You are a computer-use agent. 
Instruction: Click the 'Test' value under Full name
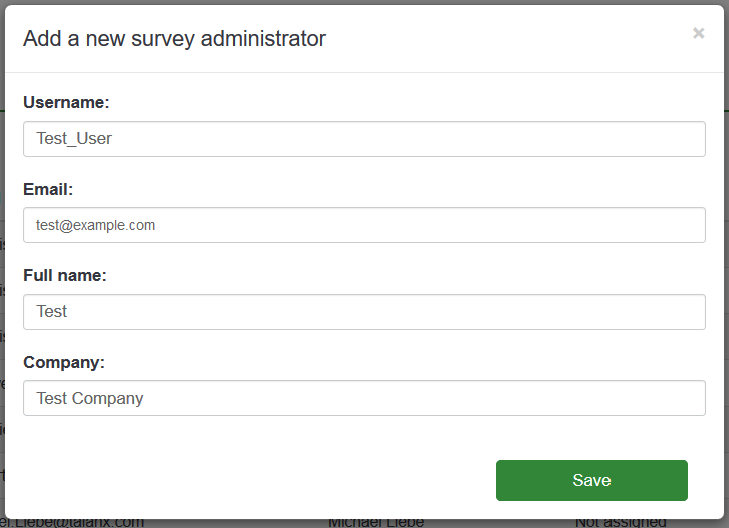pos(52,312)
